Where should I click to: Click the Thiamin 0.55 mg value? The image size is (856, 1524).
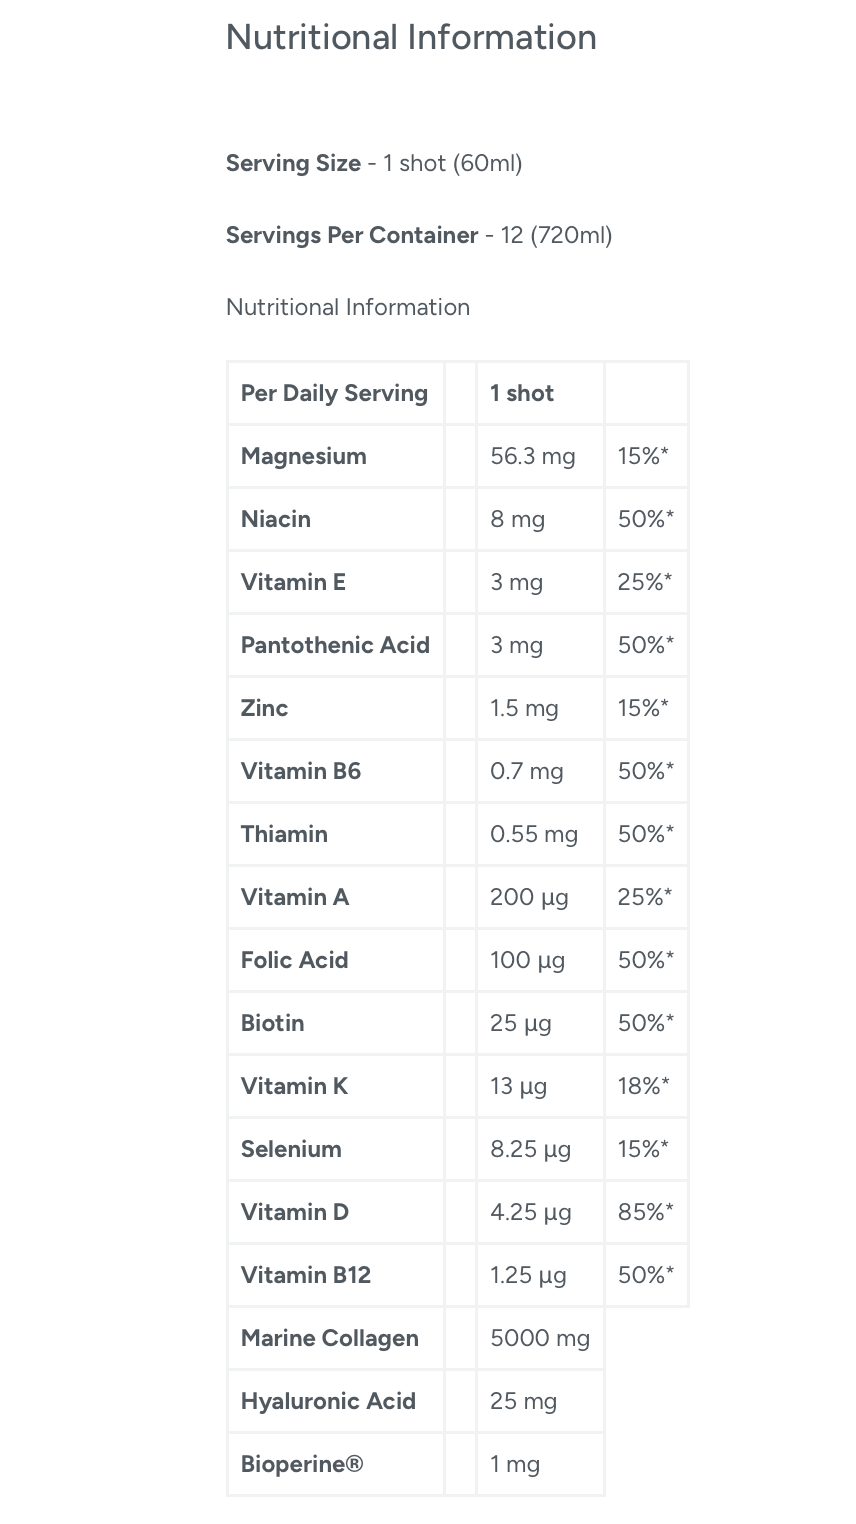(x=533, y=834)
